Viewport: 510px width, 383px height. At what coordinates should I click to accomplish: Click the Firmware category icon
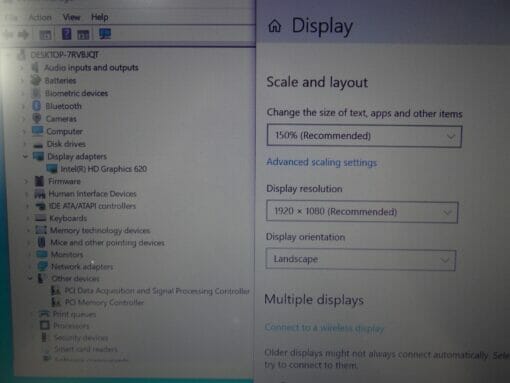39,181
